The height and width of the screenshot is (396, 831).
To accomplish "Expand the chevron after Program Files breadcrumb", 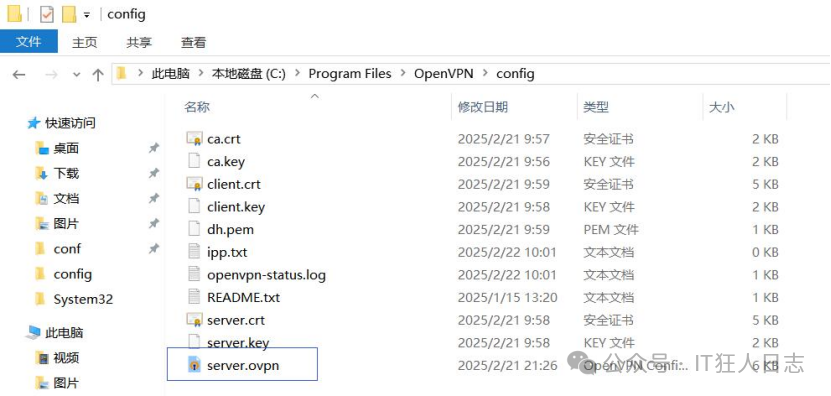I will pyautogui.click(x=403, y=74).
